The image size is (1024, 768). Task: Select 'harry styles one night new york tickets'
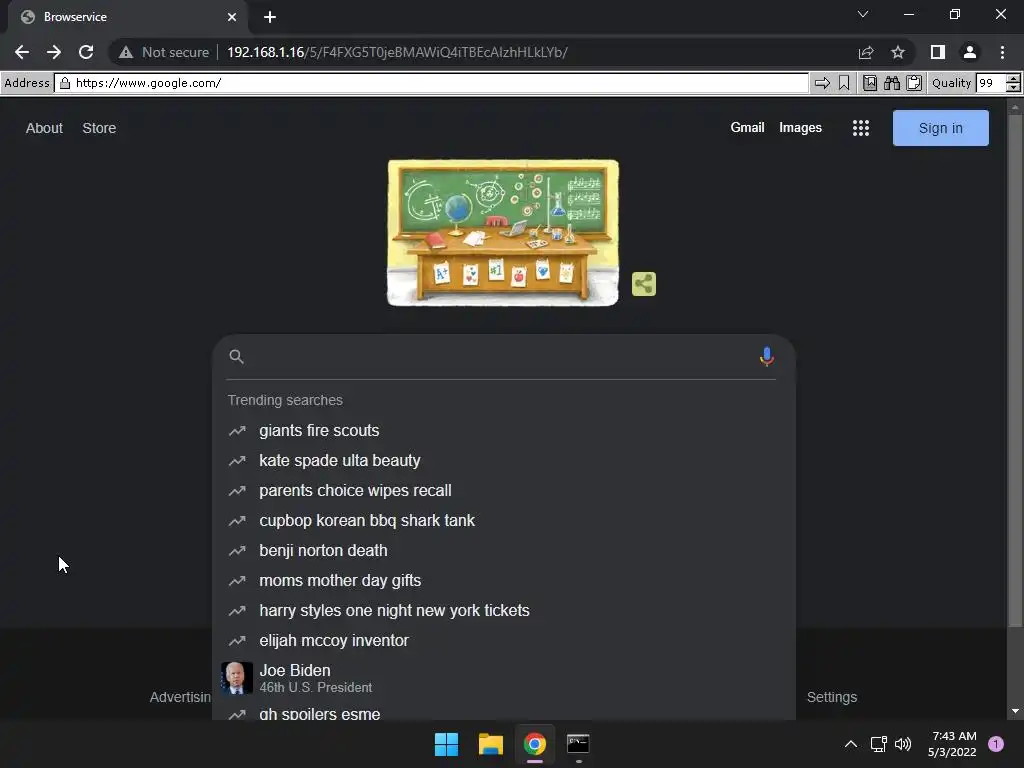point(504,611)
